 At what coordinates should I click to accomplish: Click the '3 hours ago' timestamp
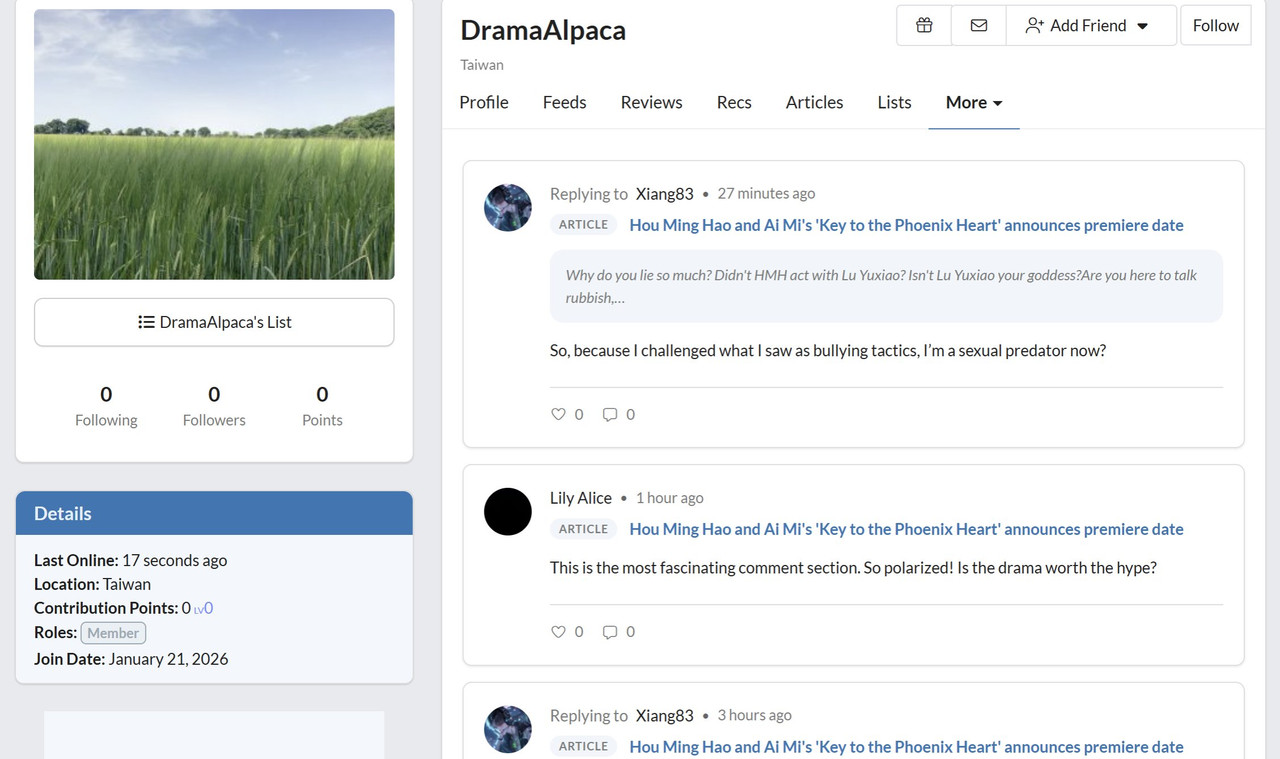tap(755, 716)
